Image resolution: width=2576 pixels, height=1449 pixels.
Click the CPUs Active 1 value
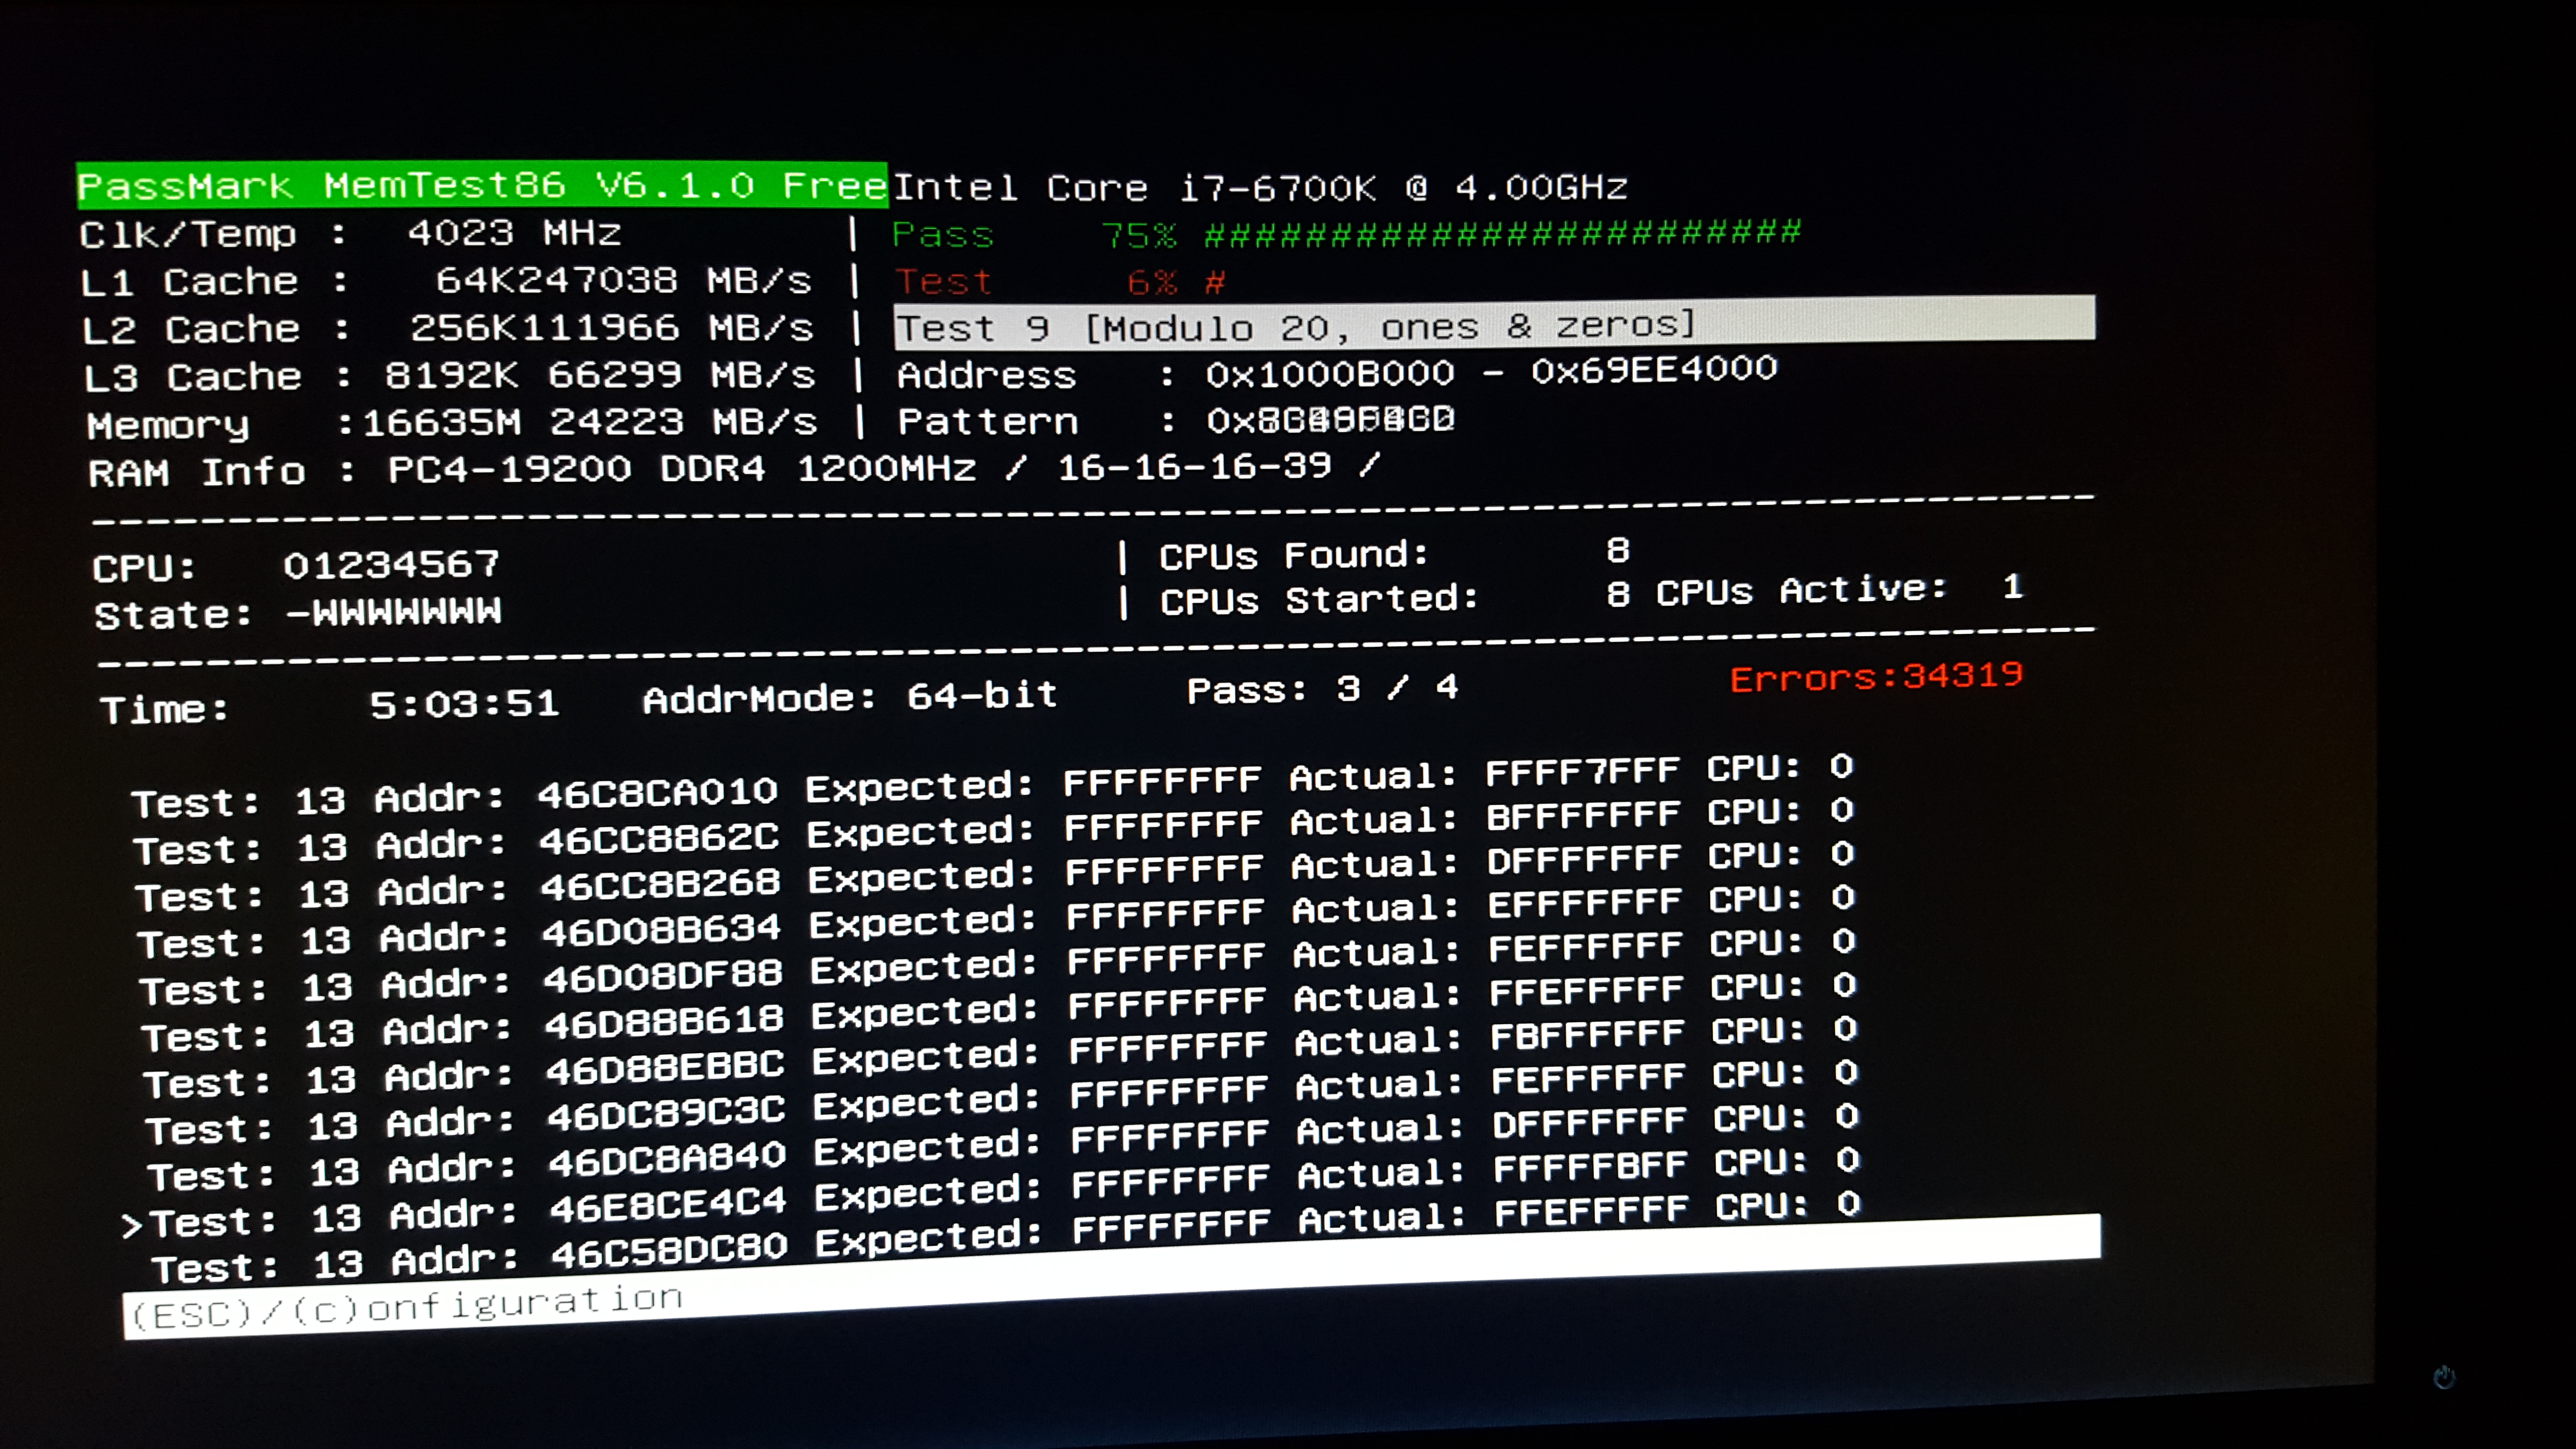point(2013,586)
